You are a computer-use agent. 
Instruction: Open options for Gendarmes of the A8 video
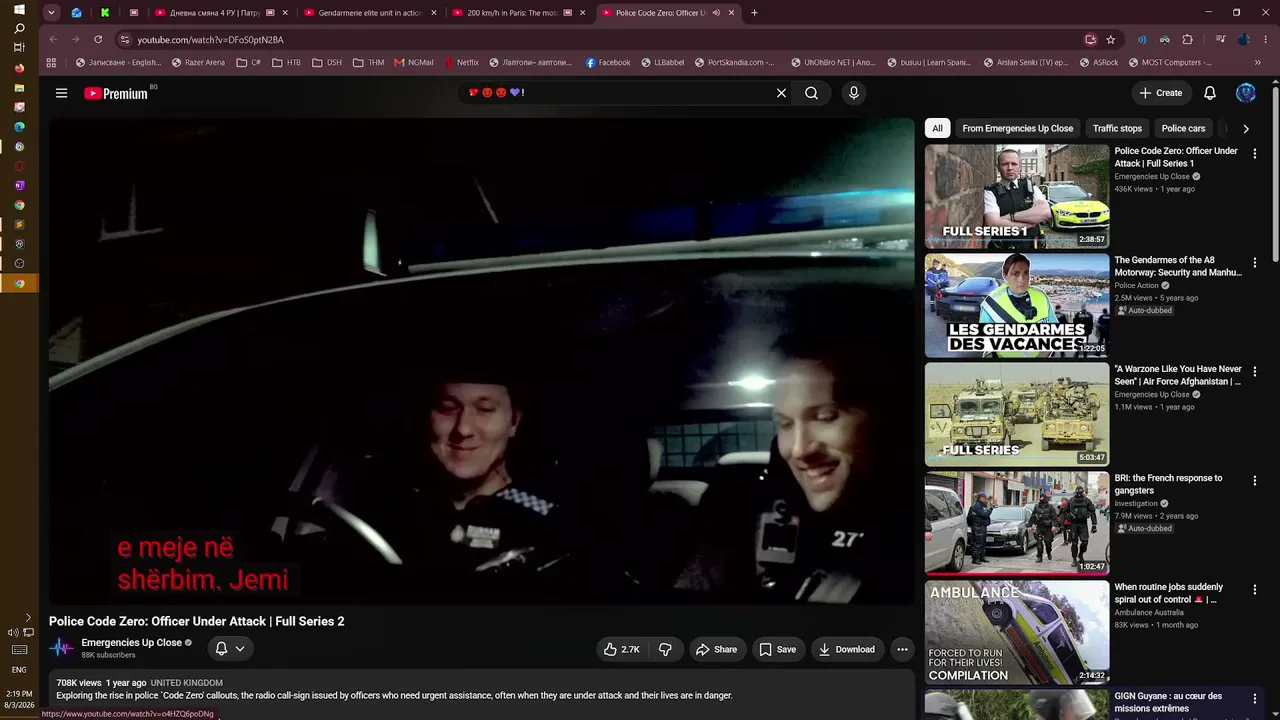(x=1255, y=263)
